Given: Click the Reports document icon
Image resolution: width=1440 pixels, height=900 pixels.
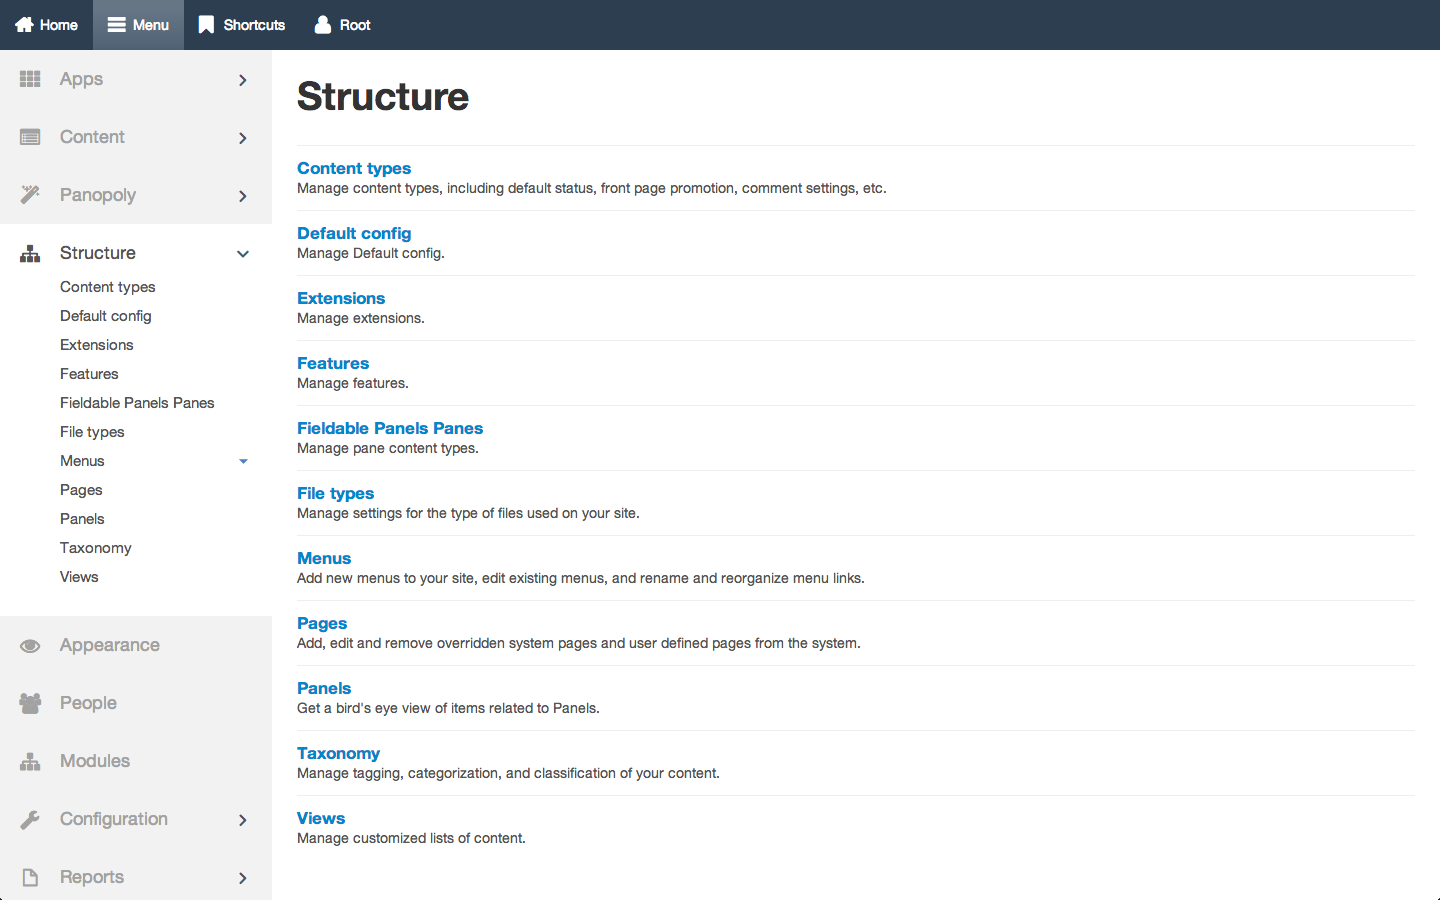Looking at the screenshot, I should tap(30, 877).
